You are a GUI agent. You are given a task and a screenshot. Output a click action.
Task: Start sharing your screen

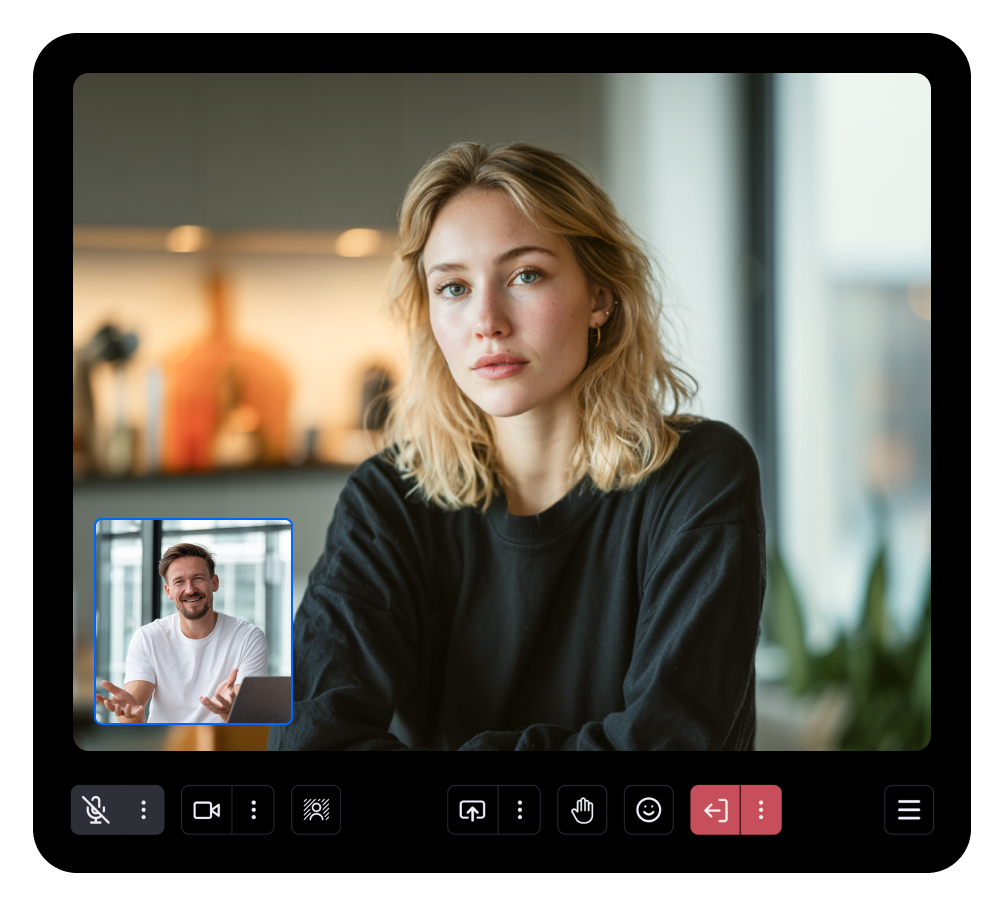(x=472, y=810)
